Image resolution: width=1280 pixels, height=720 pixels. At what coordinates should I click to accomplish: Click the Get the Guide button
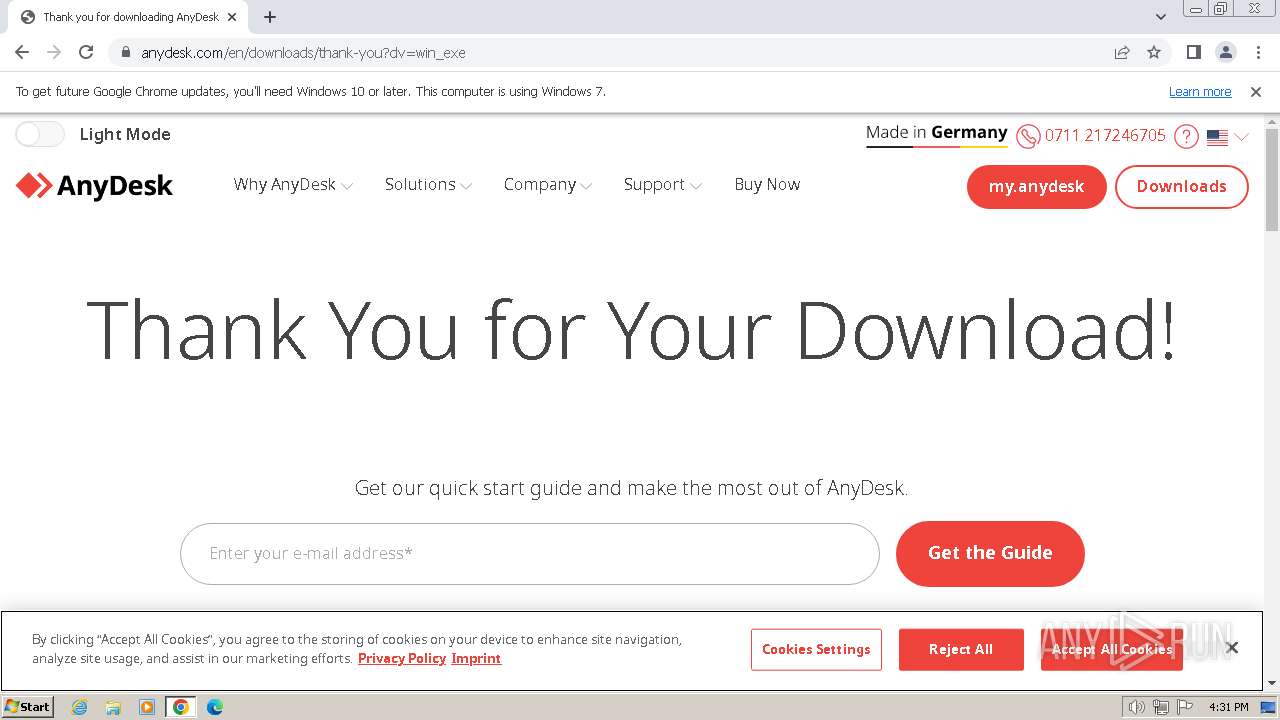coord(990,553)
